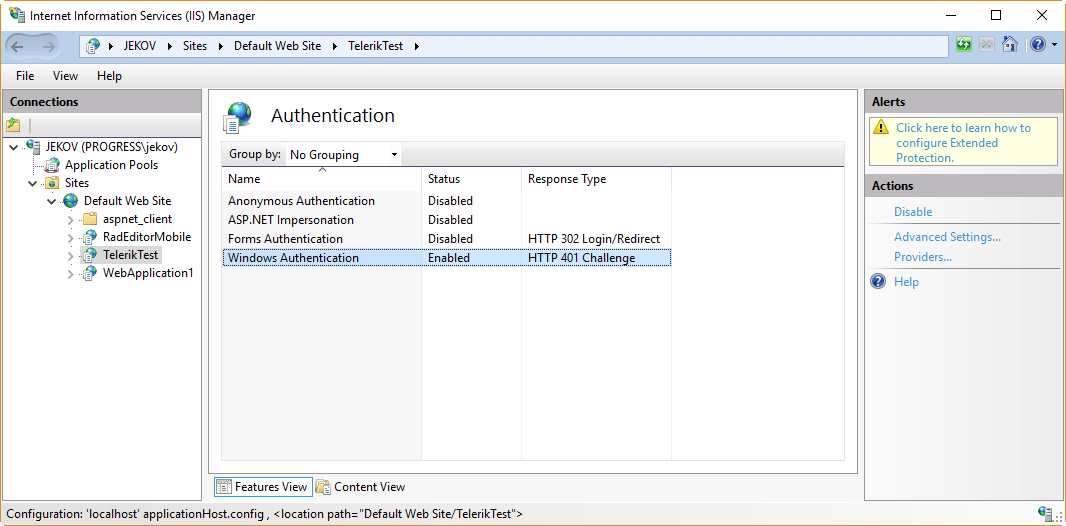Sort by the Response Type column header
The width and height of the screenshot is (1066, 526).
[x=596, y=179]
